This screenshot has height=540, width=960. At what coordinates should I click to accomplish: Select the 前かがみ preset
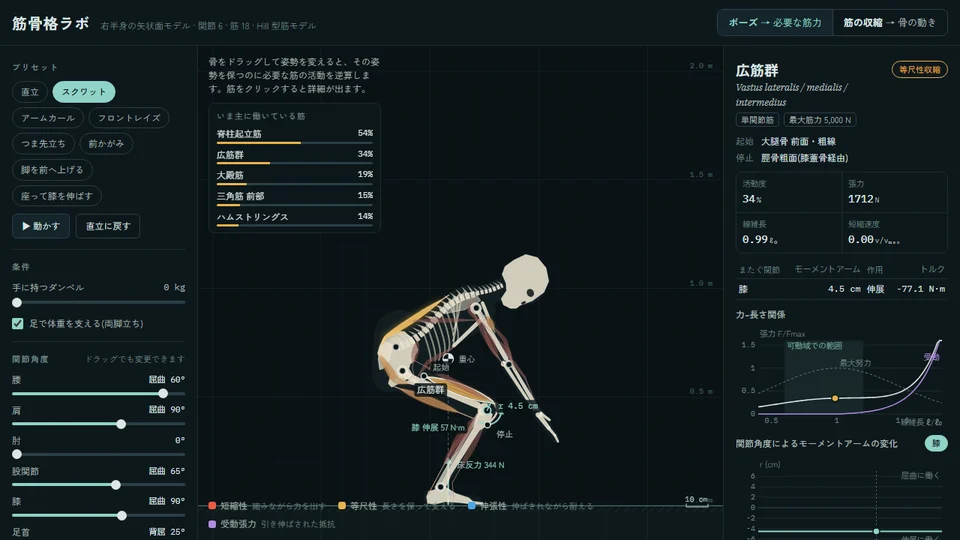click(107, 143)
